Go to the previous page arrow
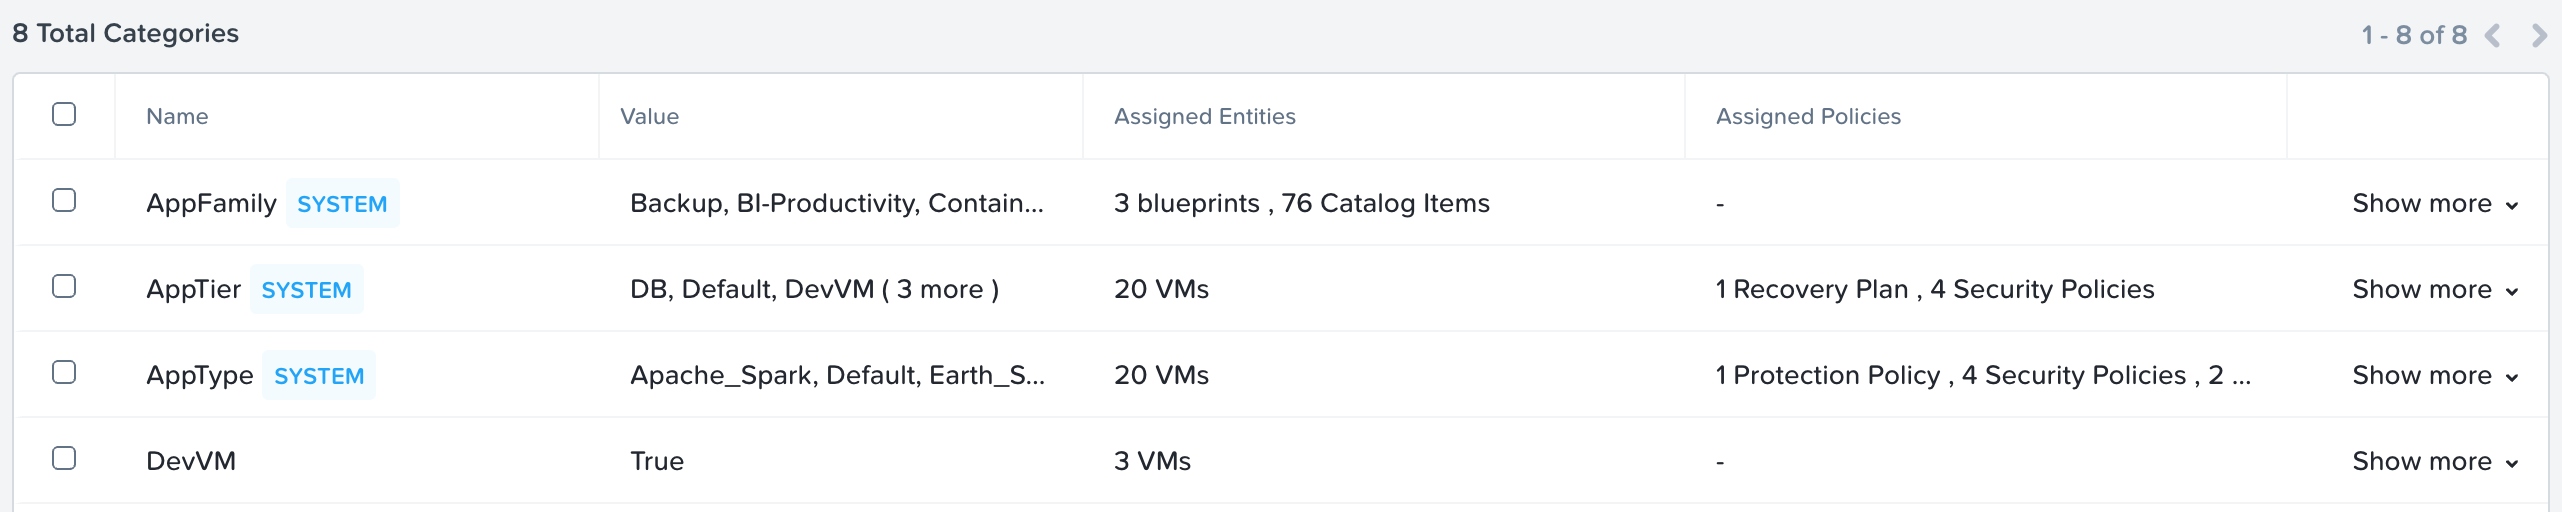 click(2493, 36)
